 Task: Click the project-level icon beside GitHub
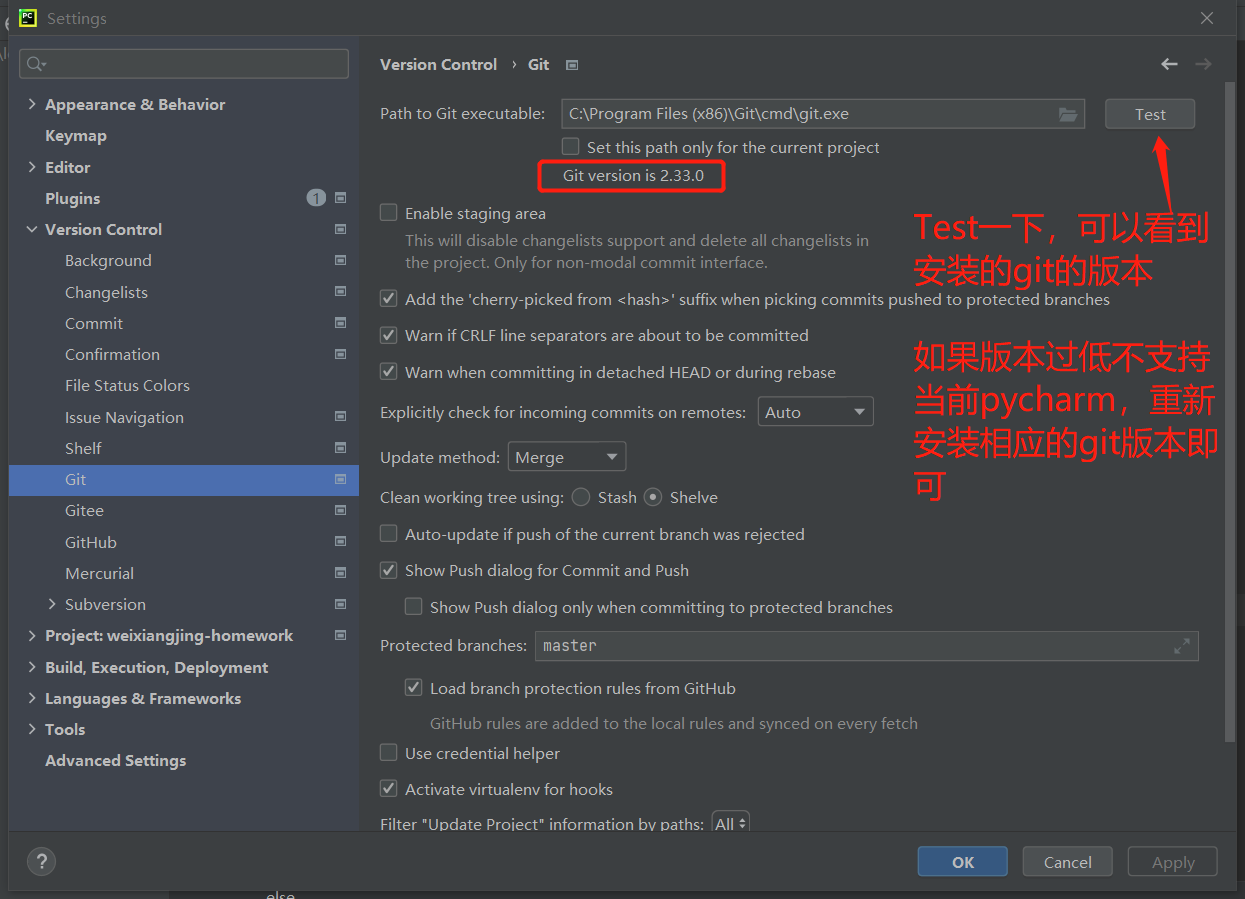tap(340, 542)
